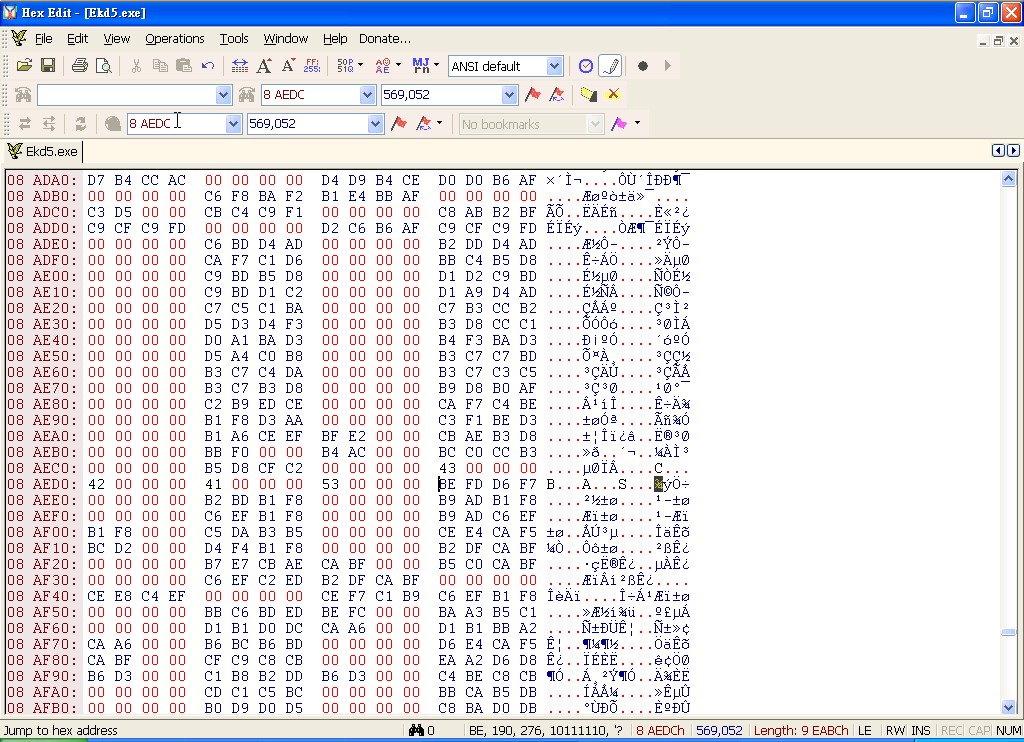Open hex address dropdown in second toolbar row
The image size is (1024, 742).
tap(367, 95)
